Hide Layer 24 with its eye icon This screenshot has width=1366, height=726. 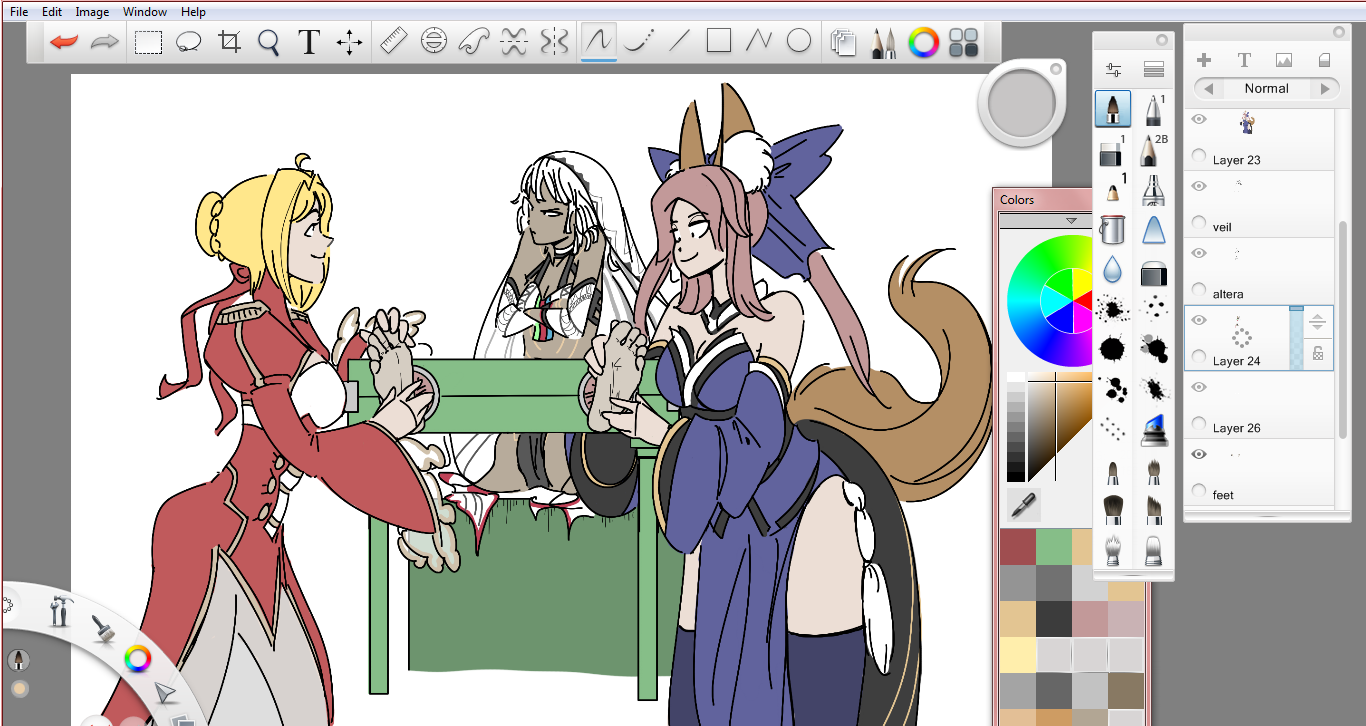(1199, 320)
